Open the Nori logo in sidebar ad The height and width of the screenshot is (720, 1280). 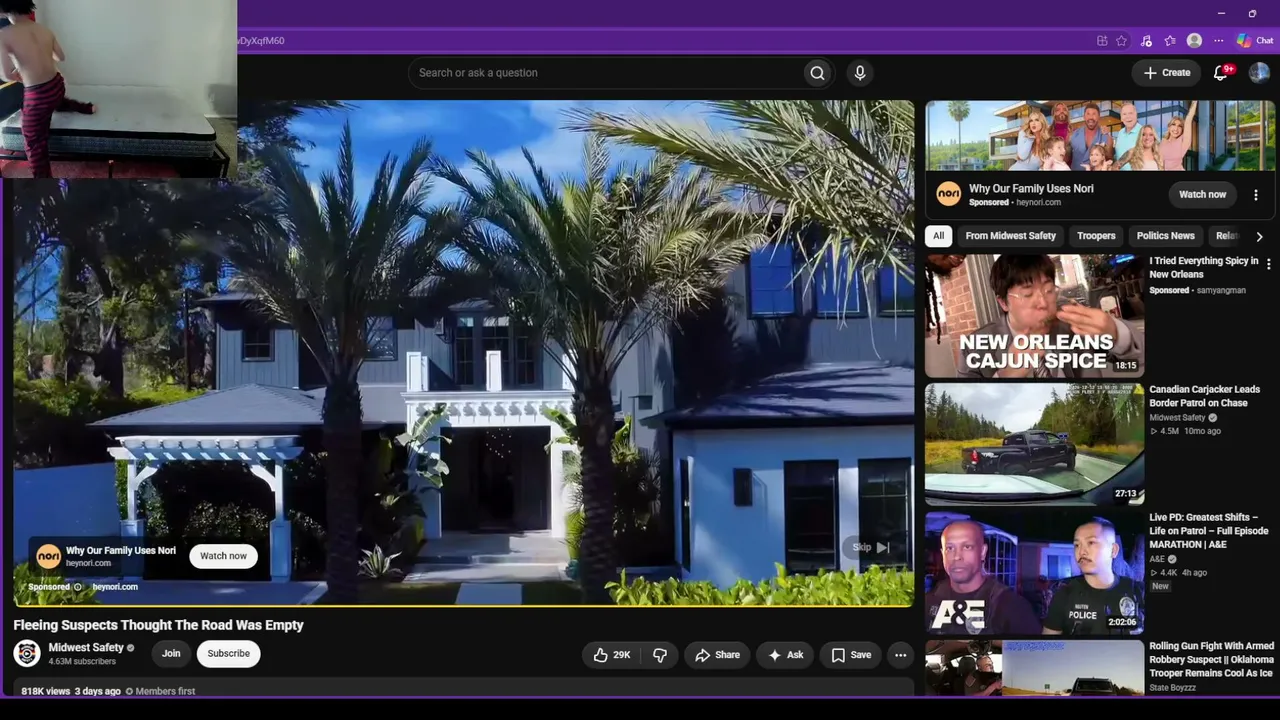coord(948,194)
